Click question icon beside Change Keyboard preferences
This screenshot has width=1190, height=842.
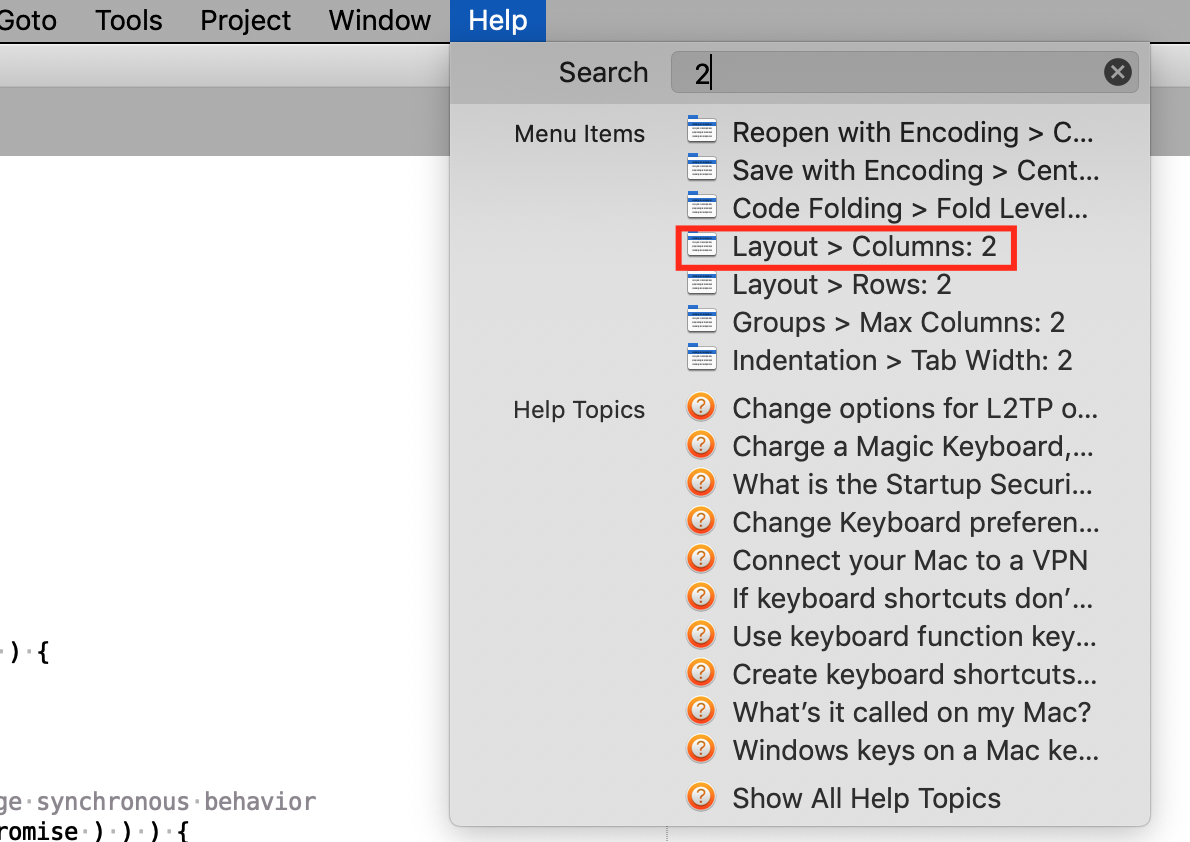(701, 521)
